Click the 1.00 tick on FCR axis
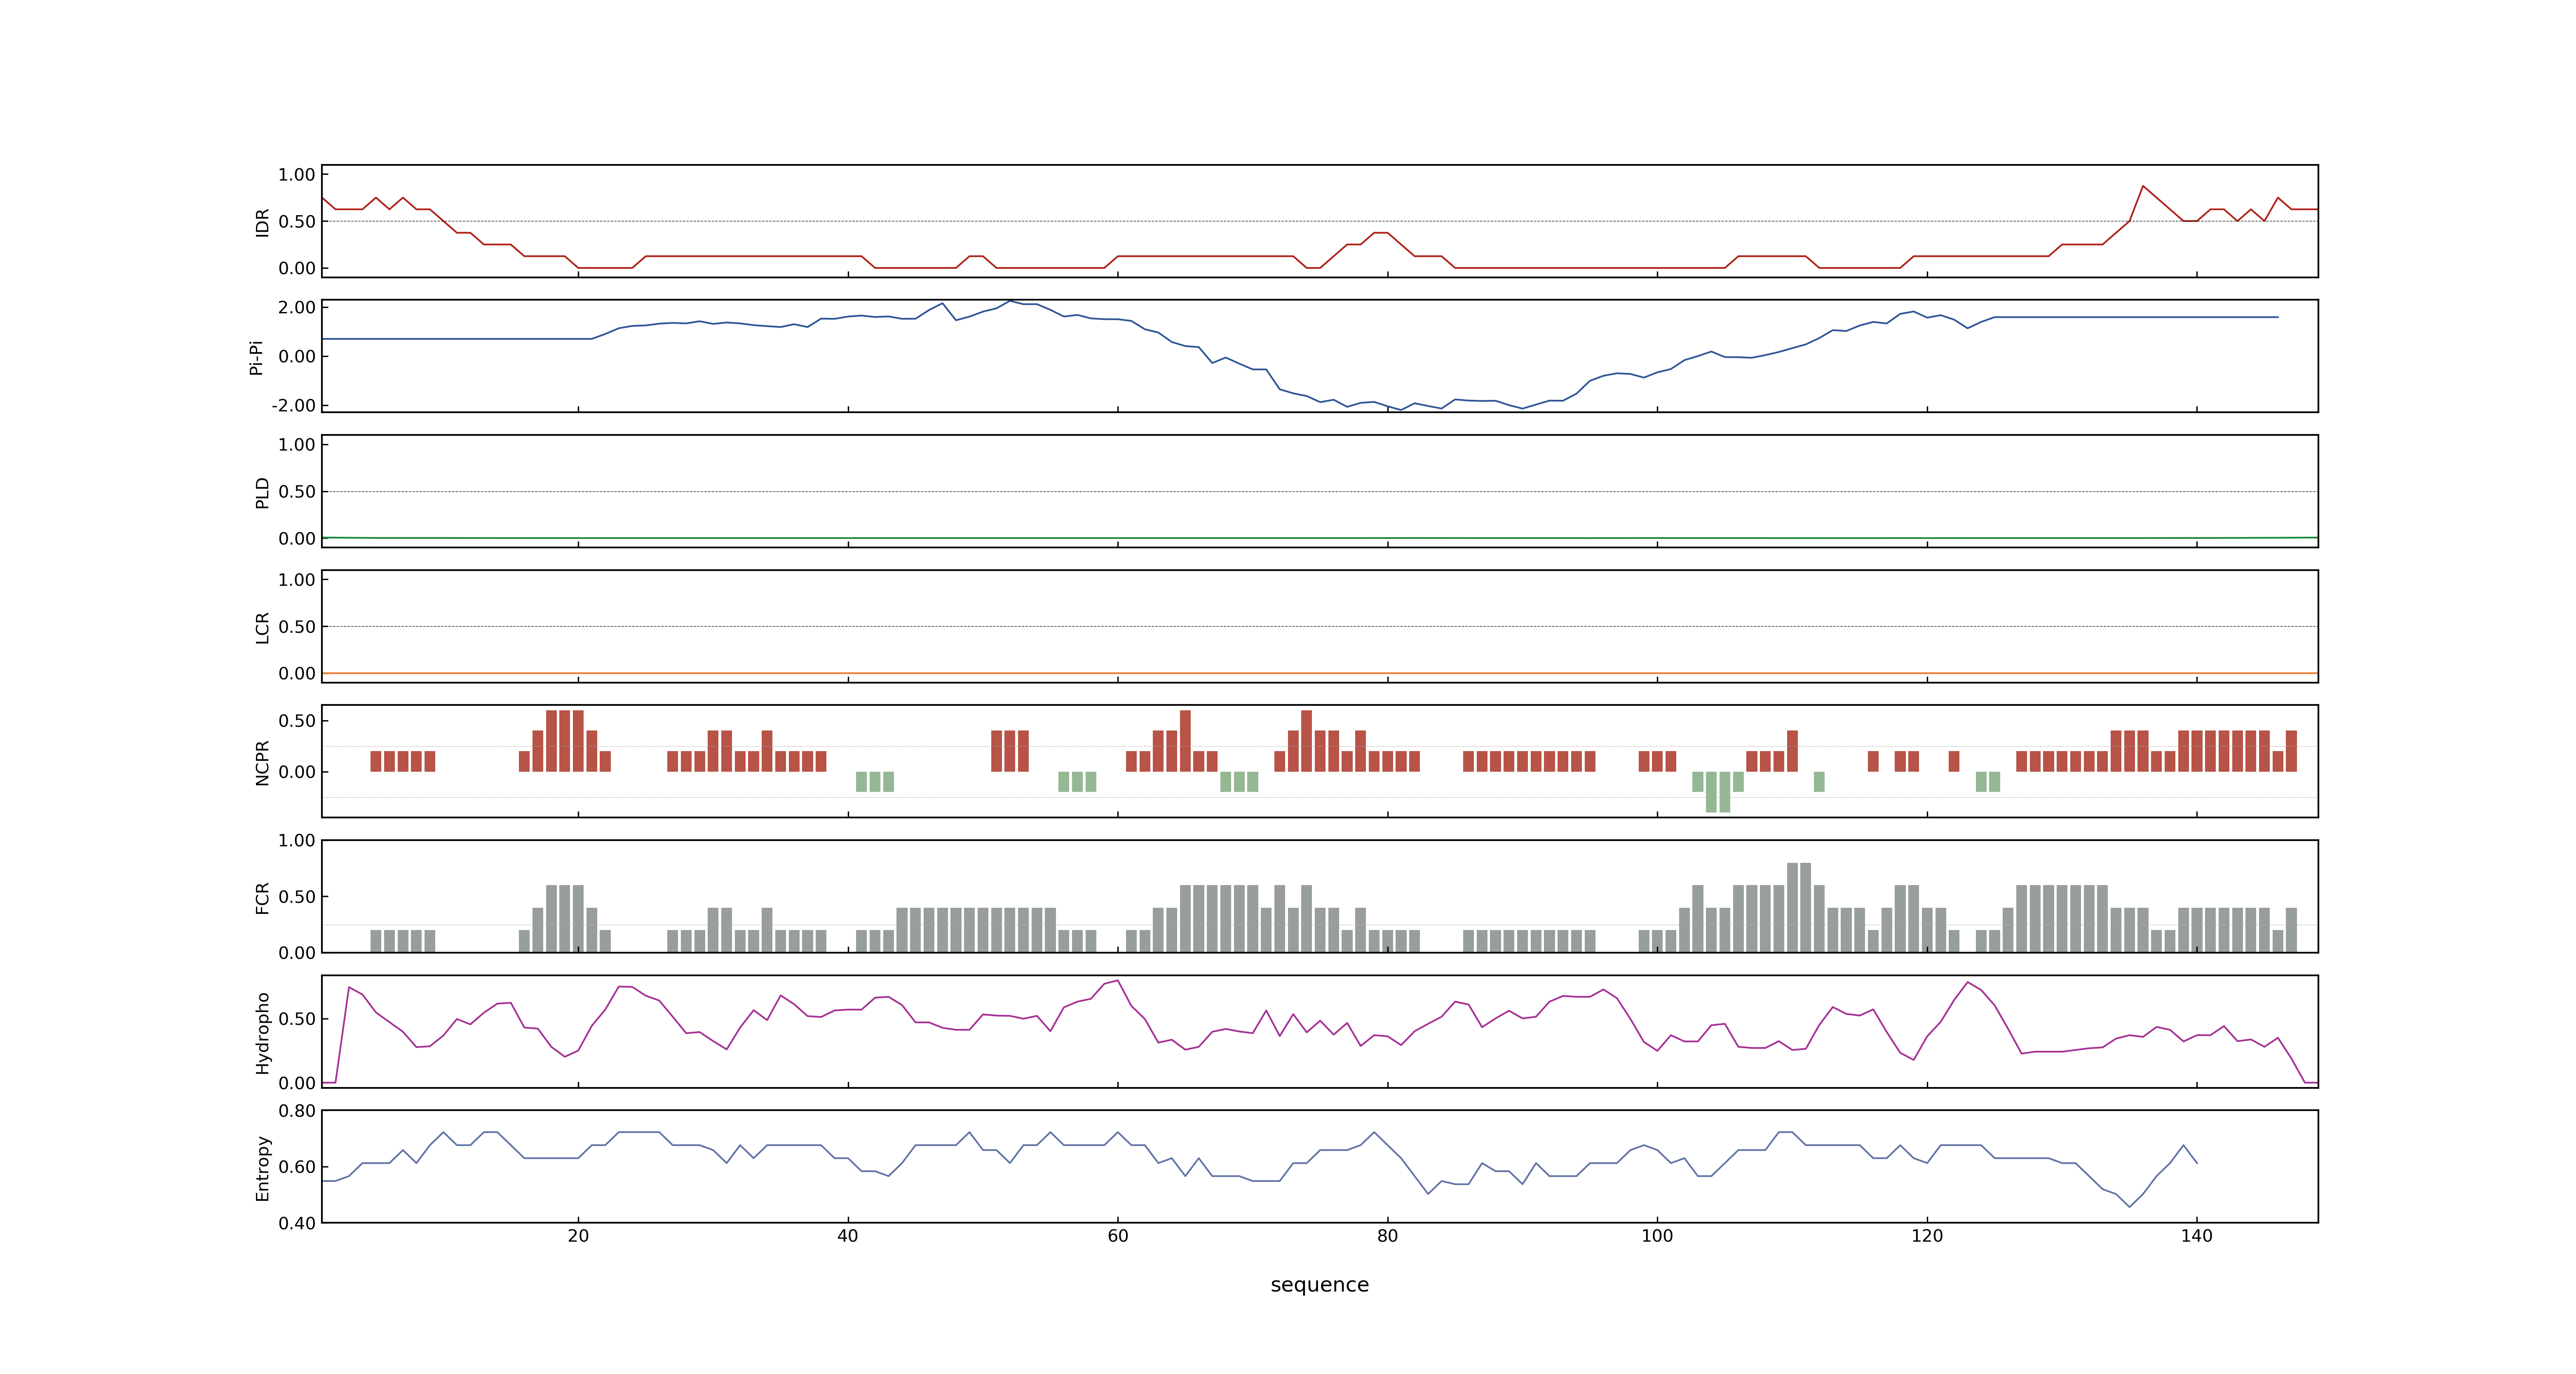 [x=297, y=840]
